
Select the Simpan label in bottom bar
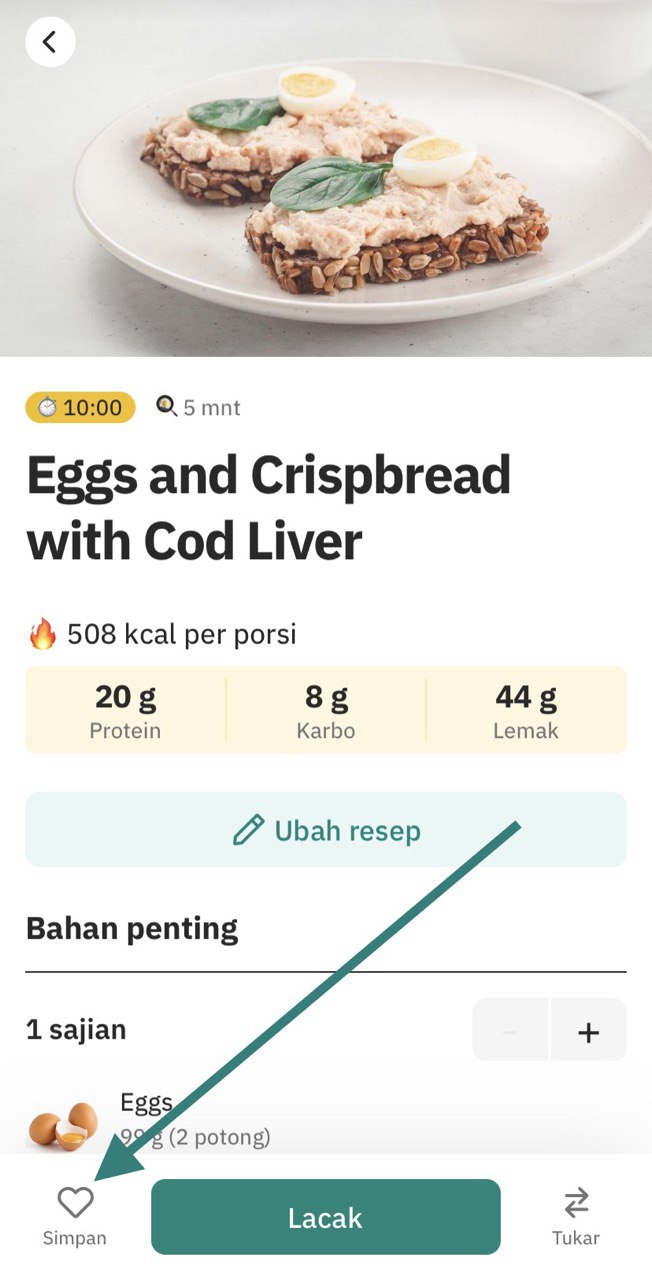pyautogui.click(x=74, y=1238)
